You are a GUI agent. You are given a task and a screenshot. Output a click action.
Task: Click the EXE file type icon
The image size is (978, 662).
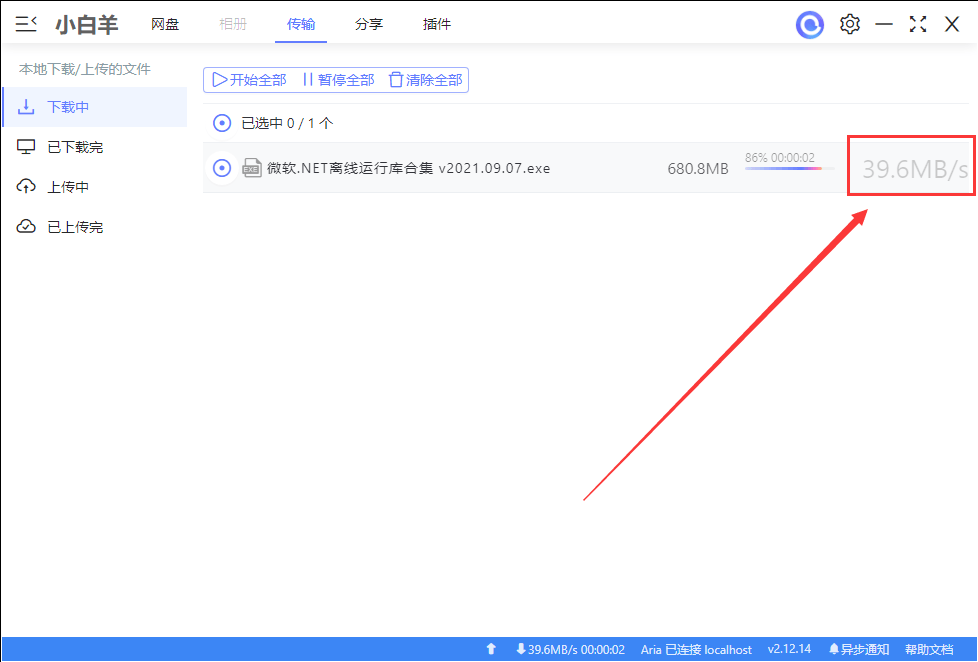(251, 168)
